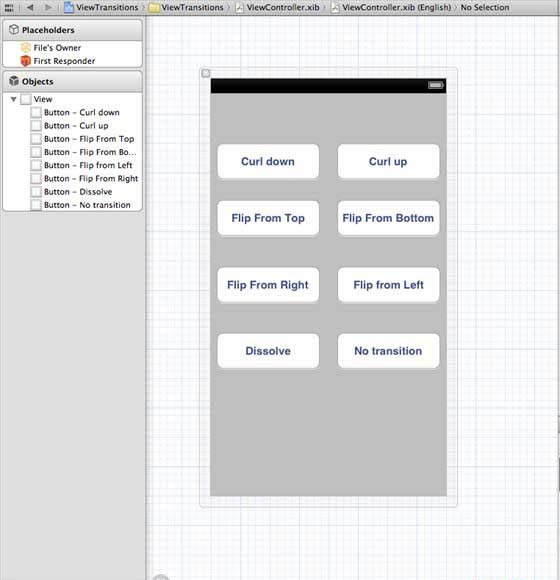The image size is (560, 580).
Task: Go forward with the right arrow
Action: point(48,7)
